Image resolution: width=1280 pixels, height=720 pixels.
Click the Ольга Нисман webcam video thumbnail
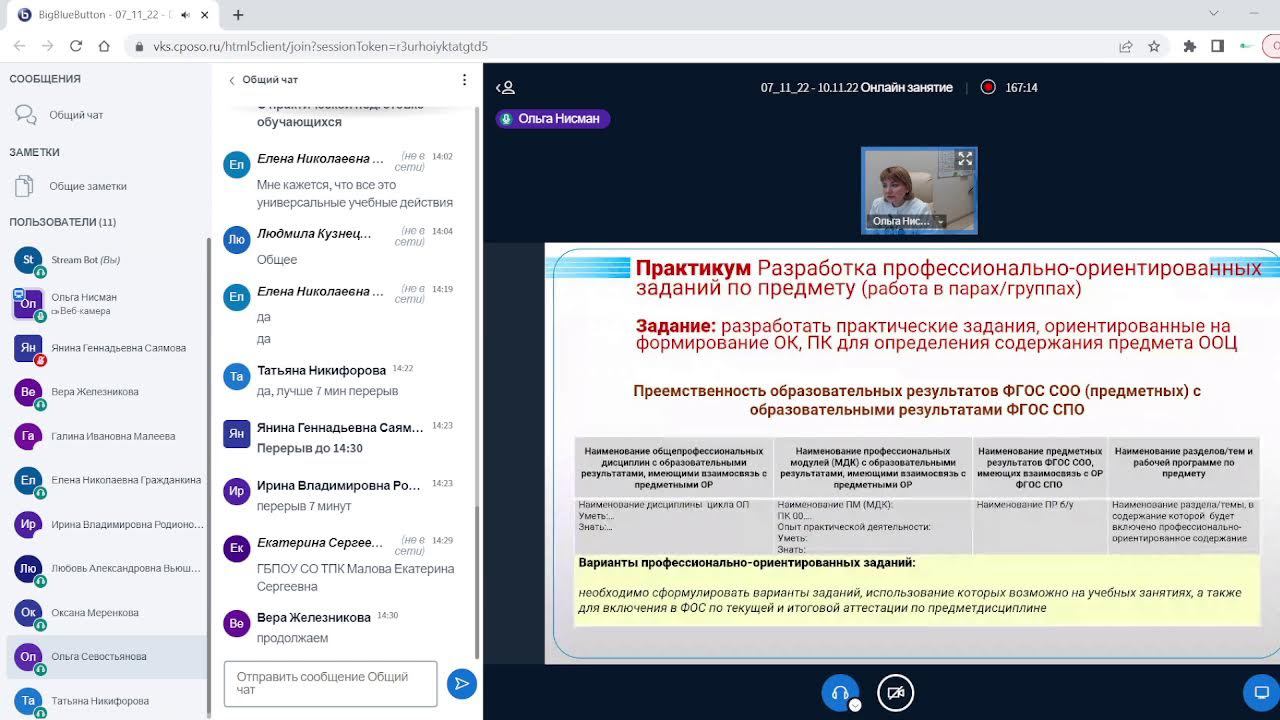pos(919,191)
